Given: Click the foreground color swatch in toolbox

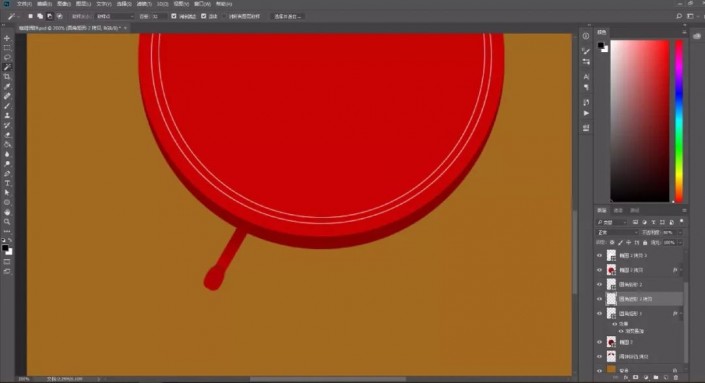Looking at the screenshot, I should [x=5, y=248].
